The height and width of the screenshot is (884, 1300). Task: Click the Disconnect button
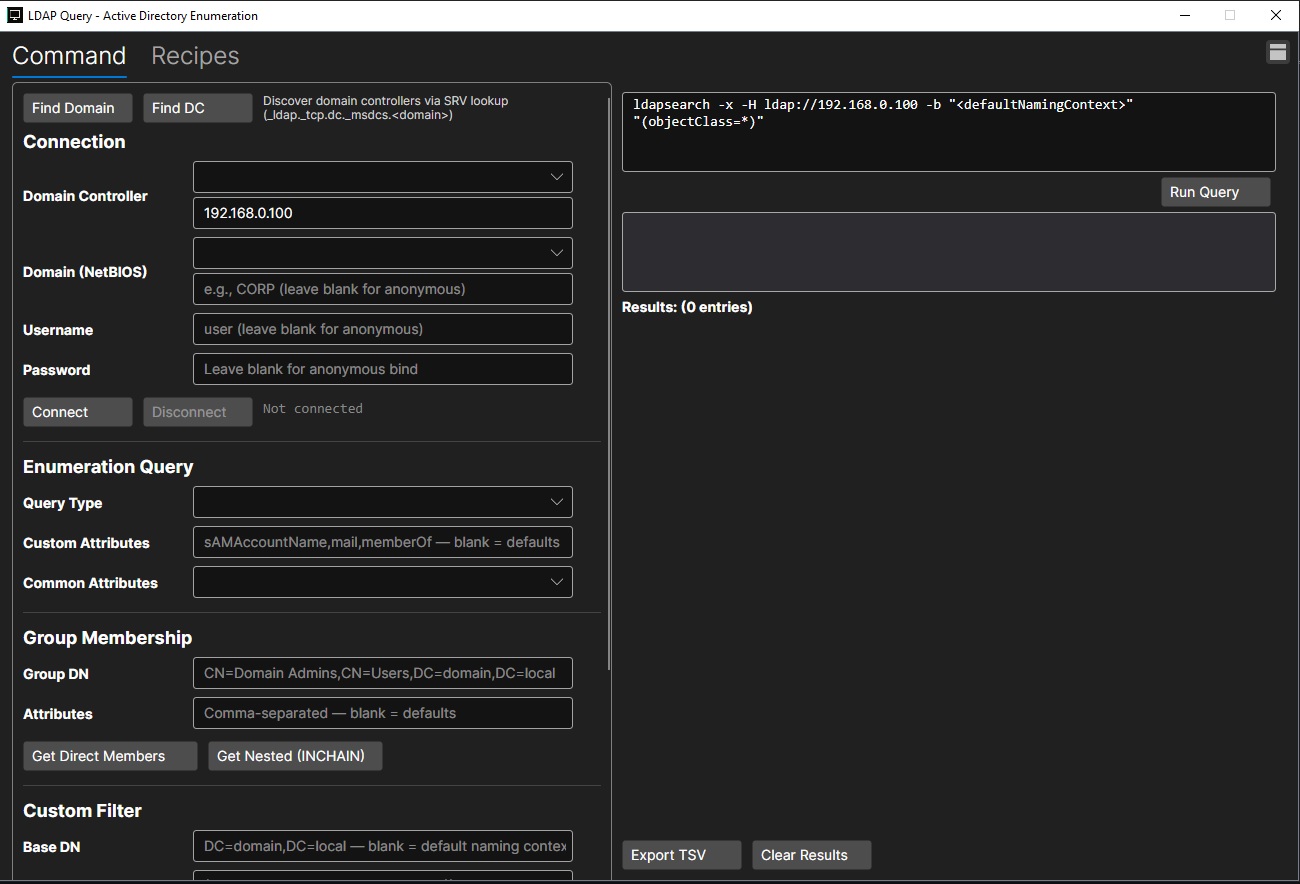(198, 412)
